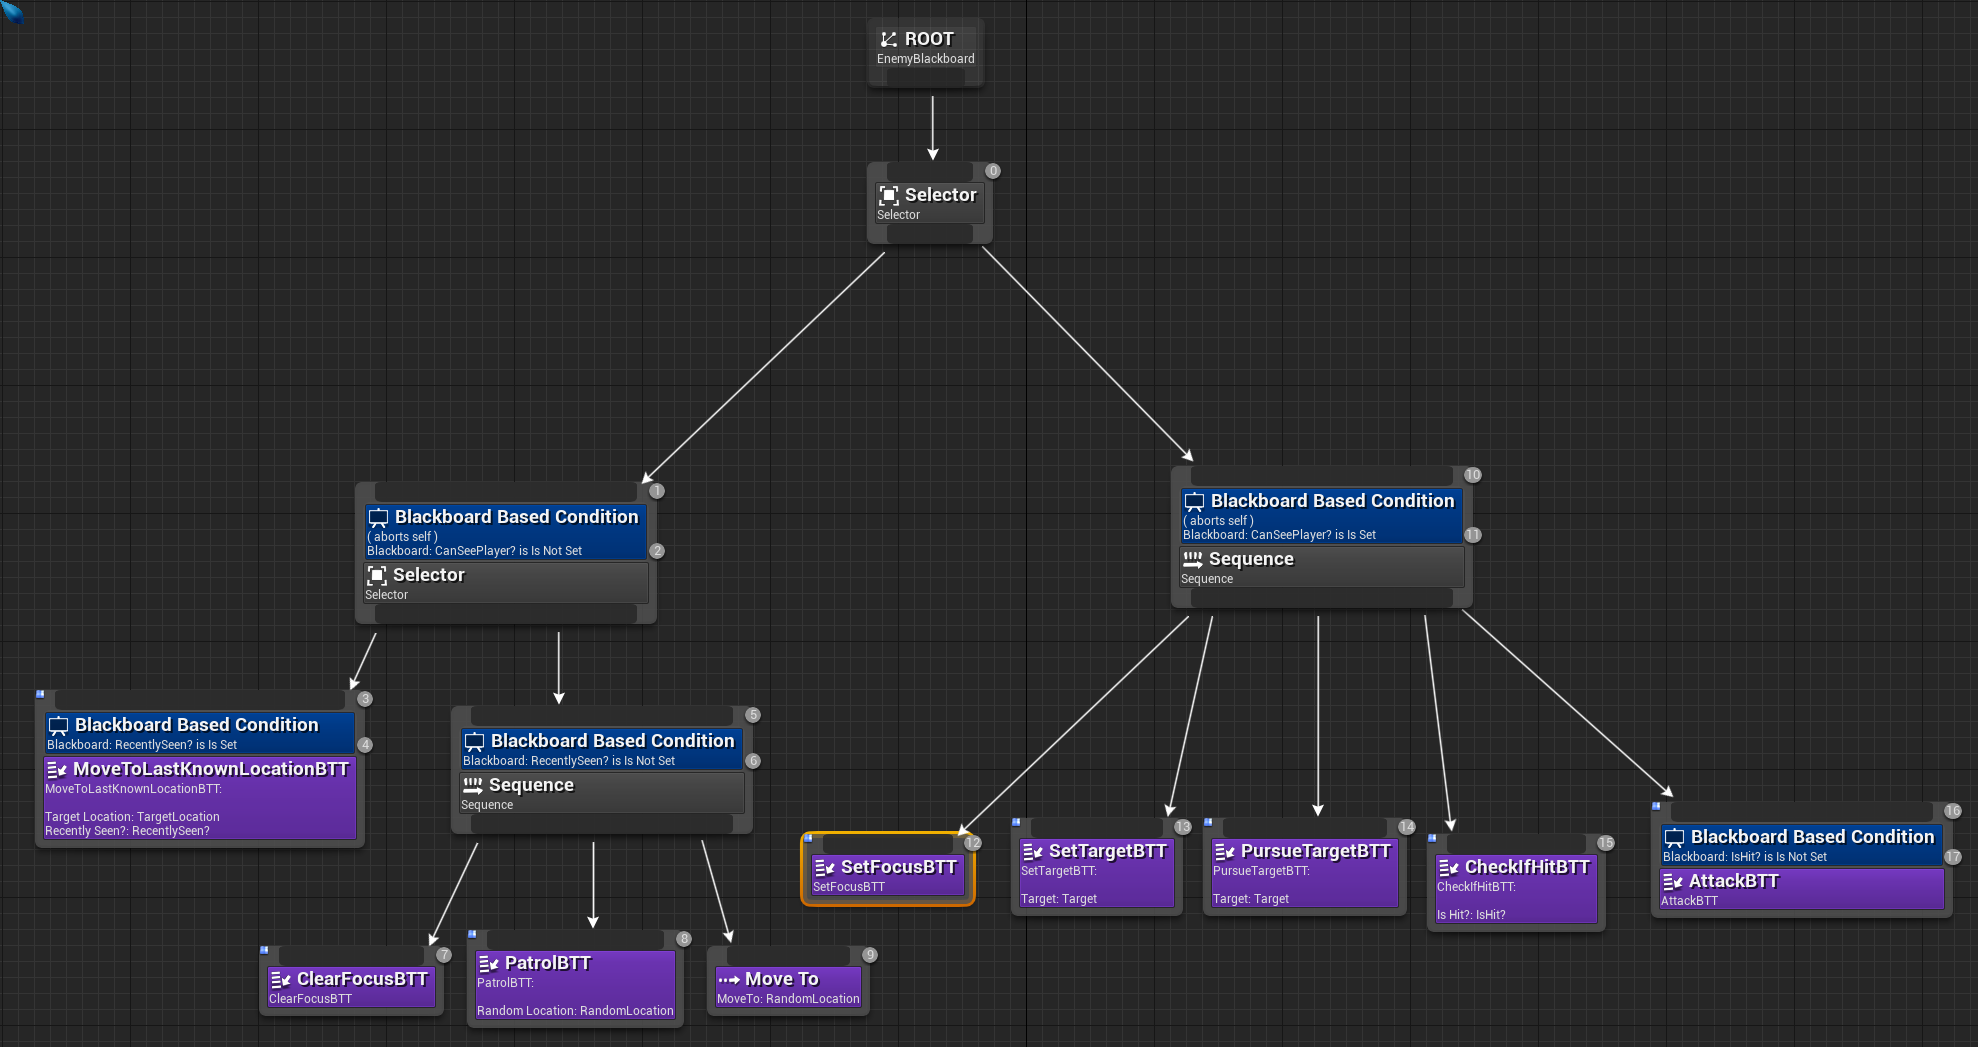Click the top Selector node icon
The image size is (1978, 1047).
[x=888, y=195]
